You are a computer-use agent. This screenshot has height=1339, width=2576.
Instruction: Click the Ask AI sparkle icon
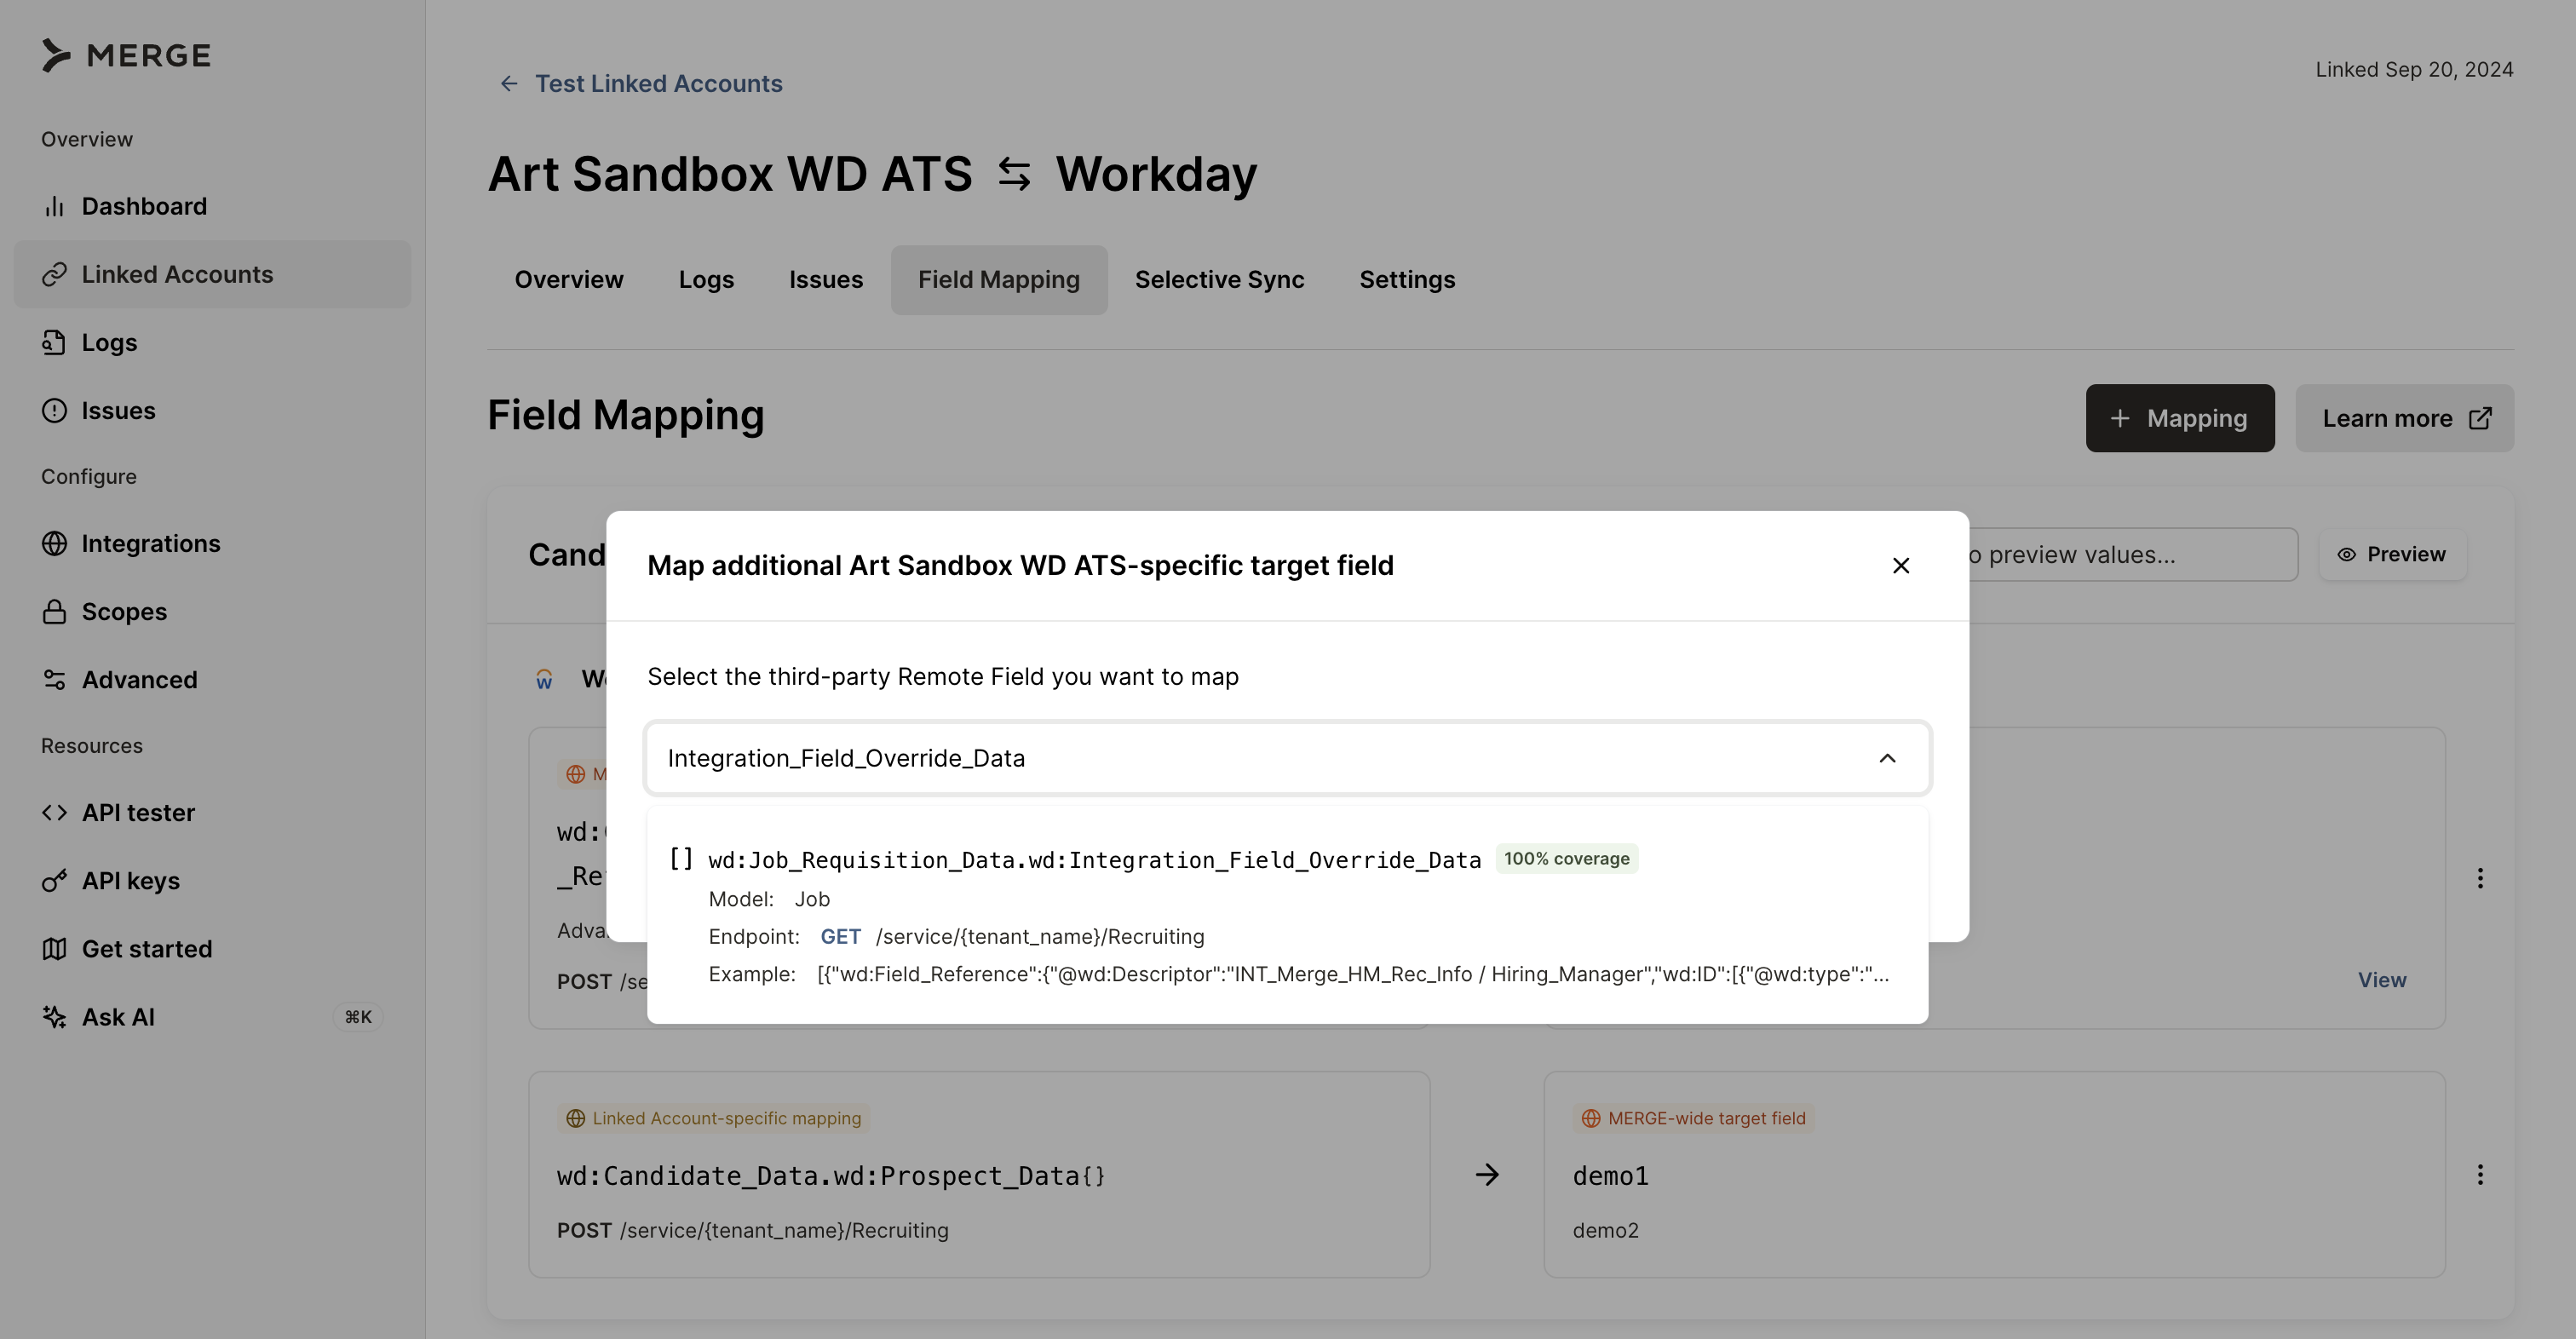(x=54, y=1017)
